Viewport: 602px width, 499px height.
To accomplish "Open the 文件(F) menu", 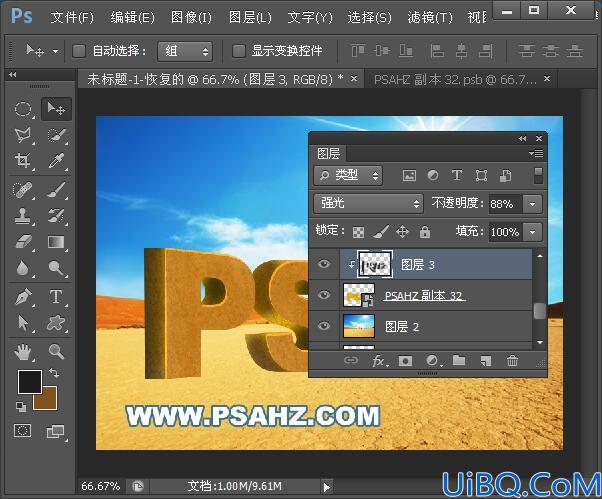I will (x=72, y=17).
